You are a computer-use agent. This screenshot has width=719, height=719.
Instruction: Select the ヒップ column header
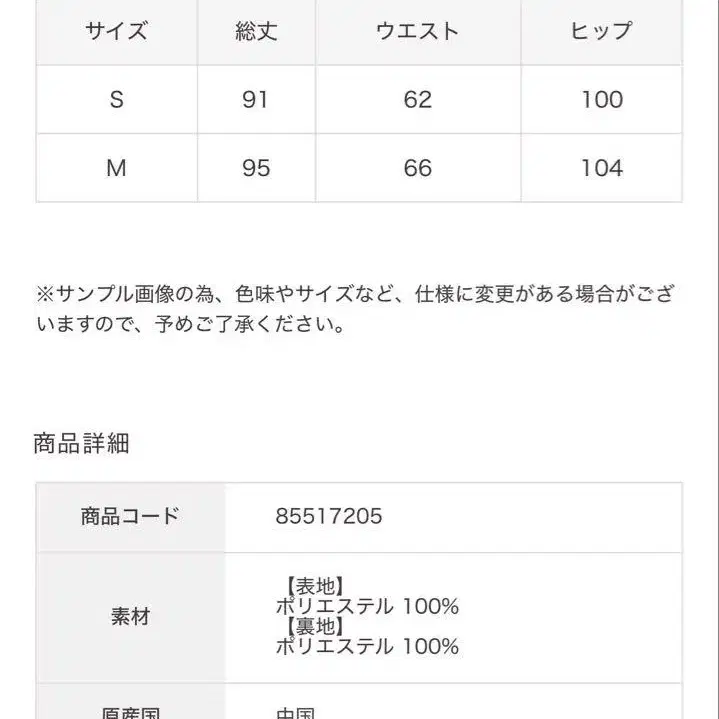(x=601, y=31)
